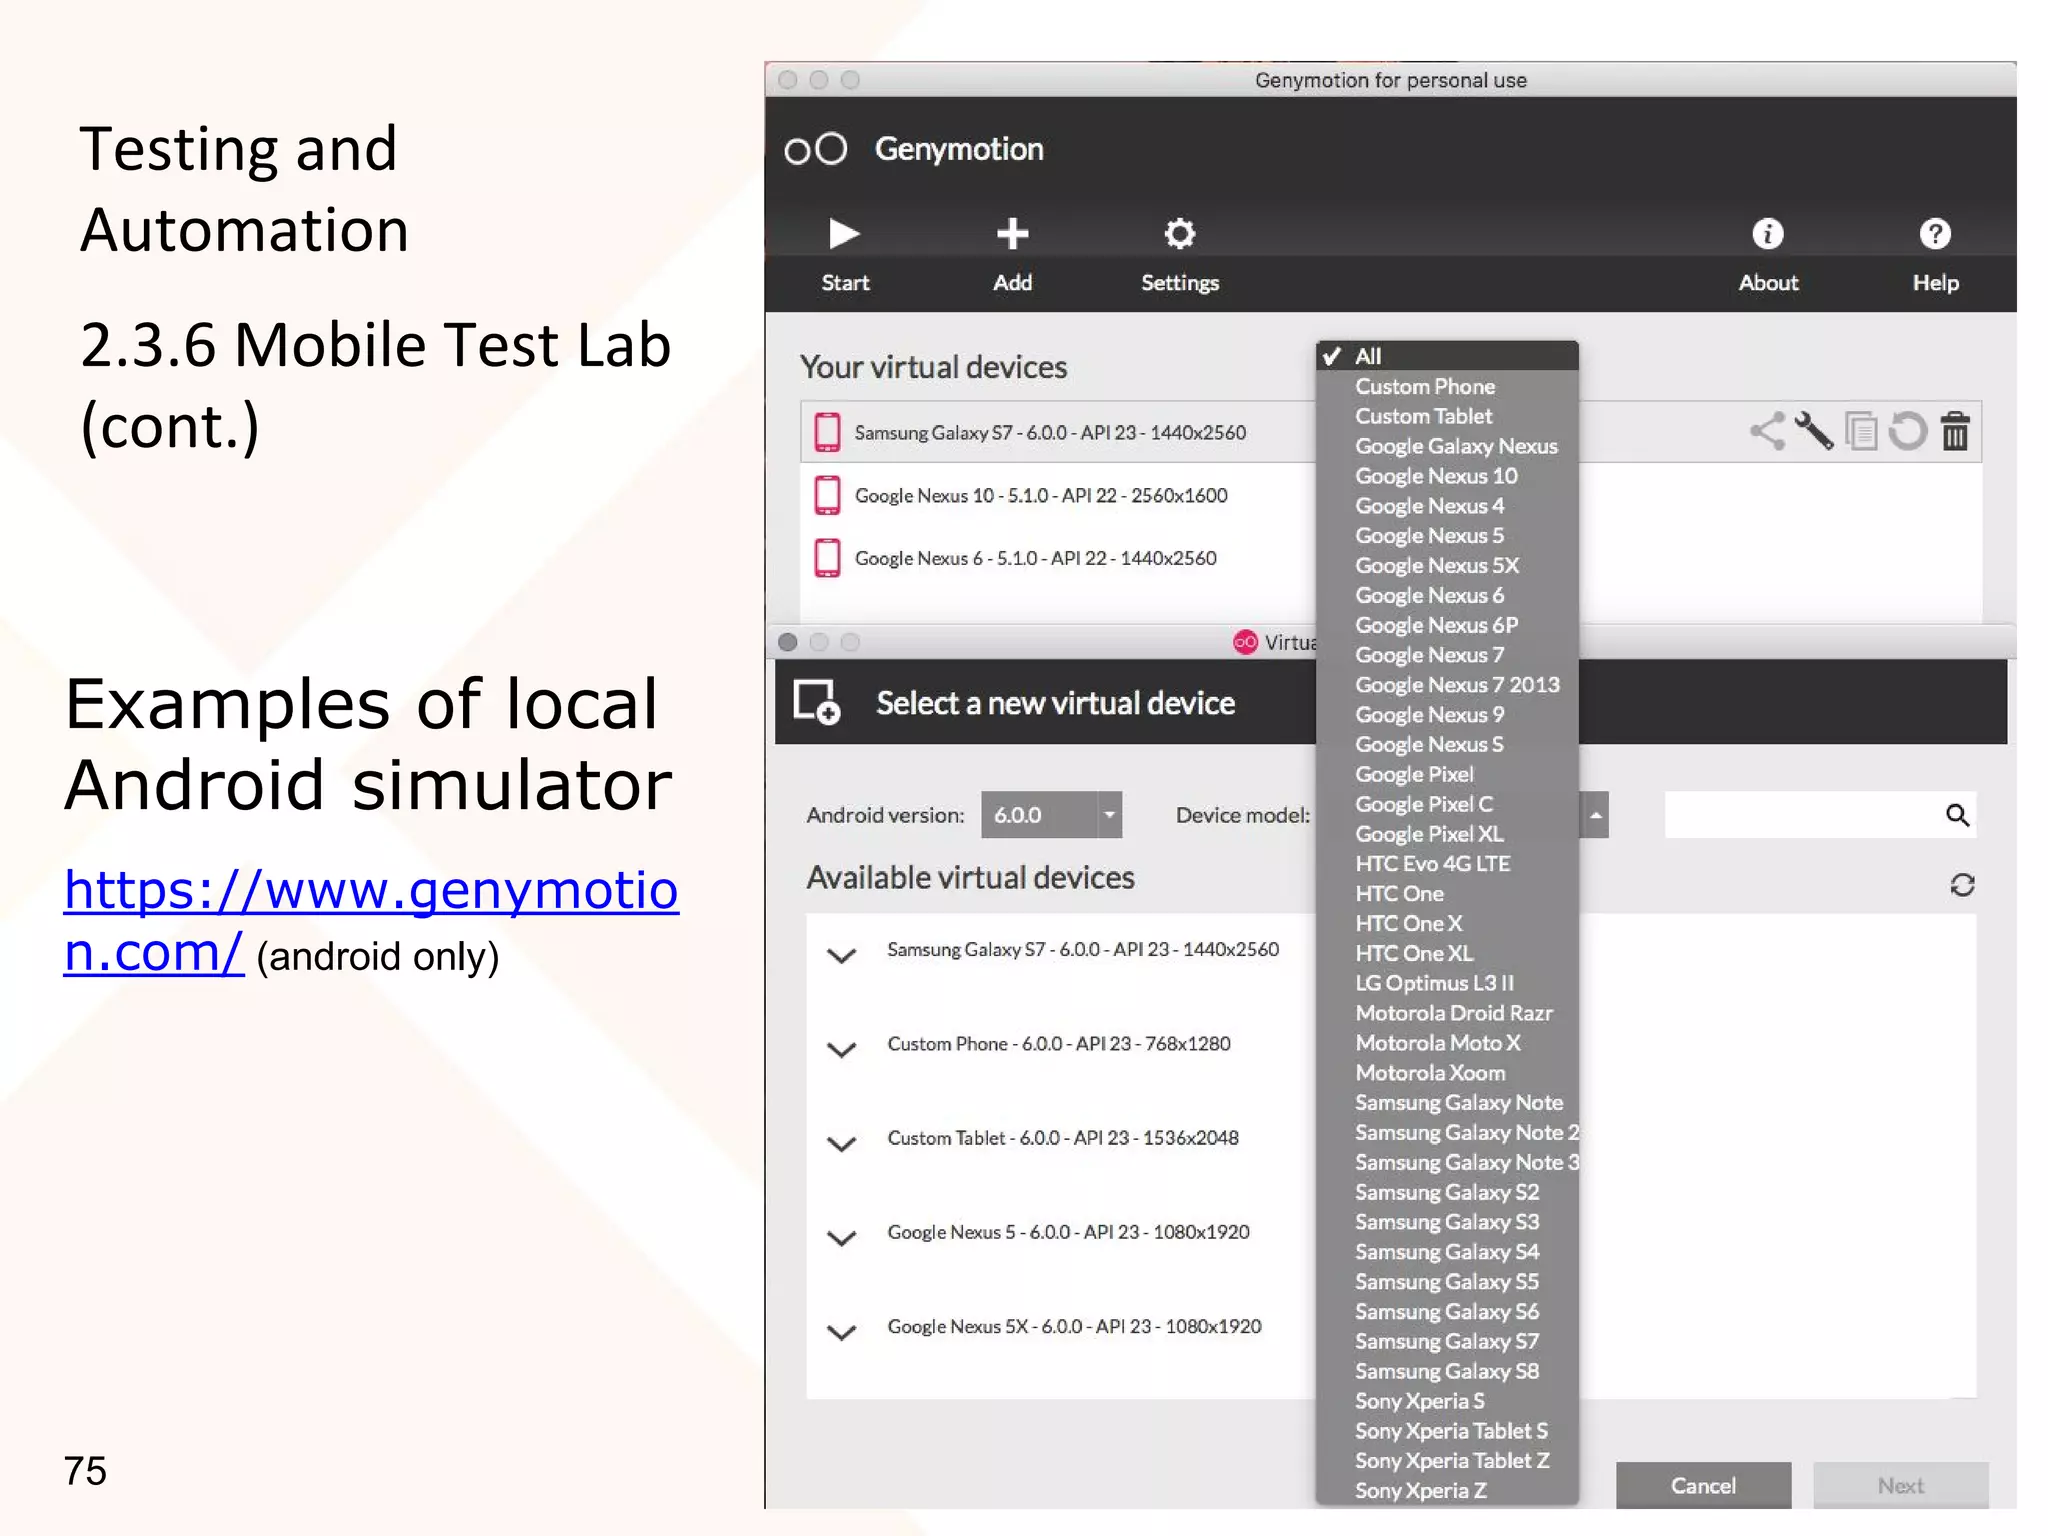The width and height of the screenshot is (2048, 1536).
Task: Choose Google Nexus 5X from model list
Action: point(1447,565)
